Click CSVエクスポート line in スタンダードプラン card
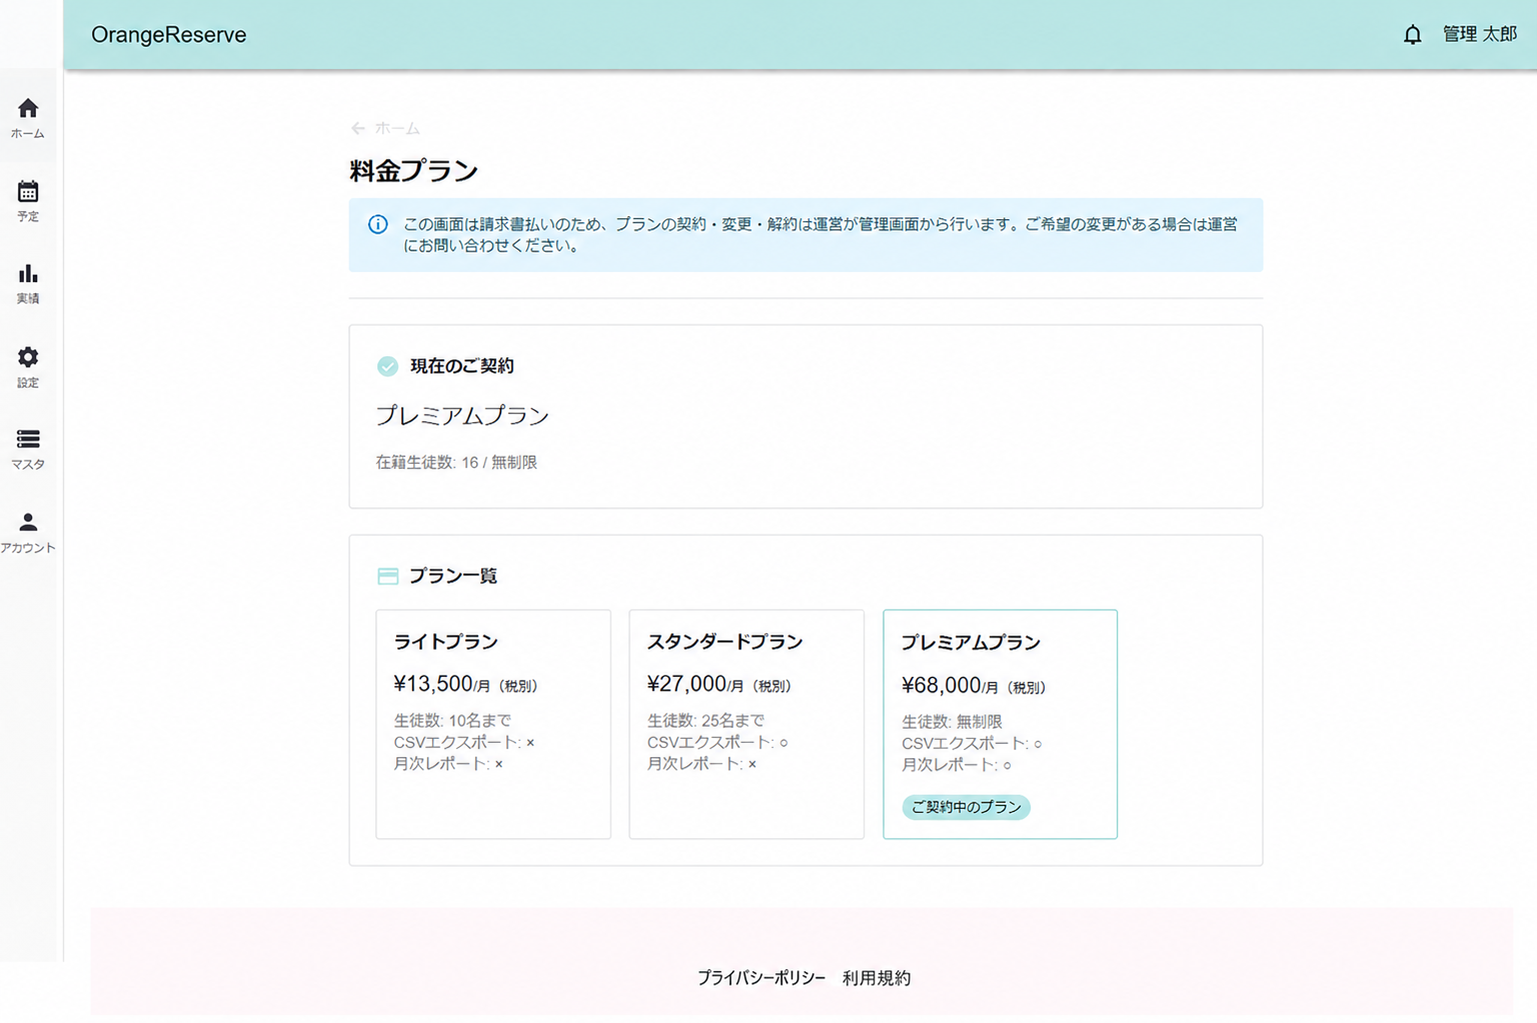This screenshot has width=1537, height=1023. click(718, 742)
